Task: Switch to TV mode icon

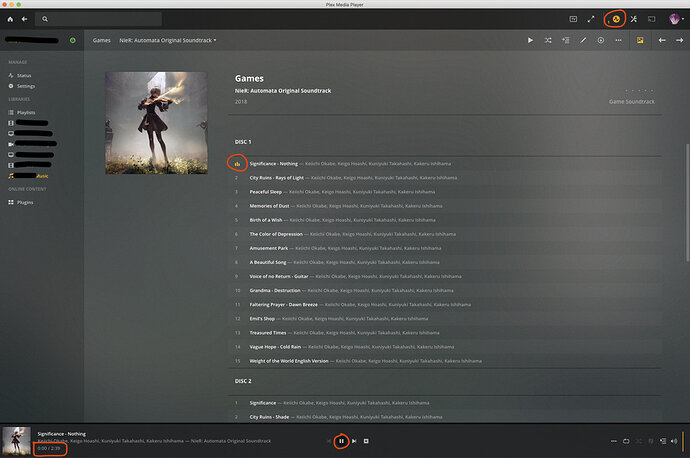Action: (573, 19)
